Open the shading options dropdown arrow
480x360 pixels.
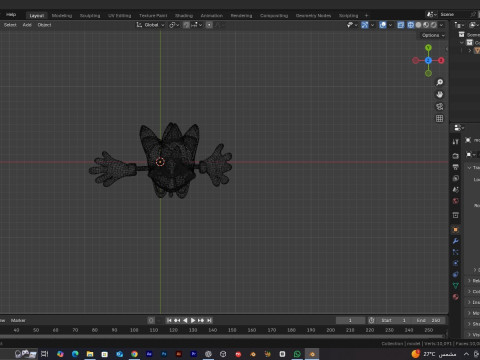pyautogui.click(x=442, y=25)
